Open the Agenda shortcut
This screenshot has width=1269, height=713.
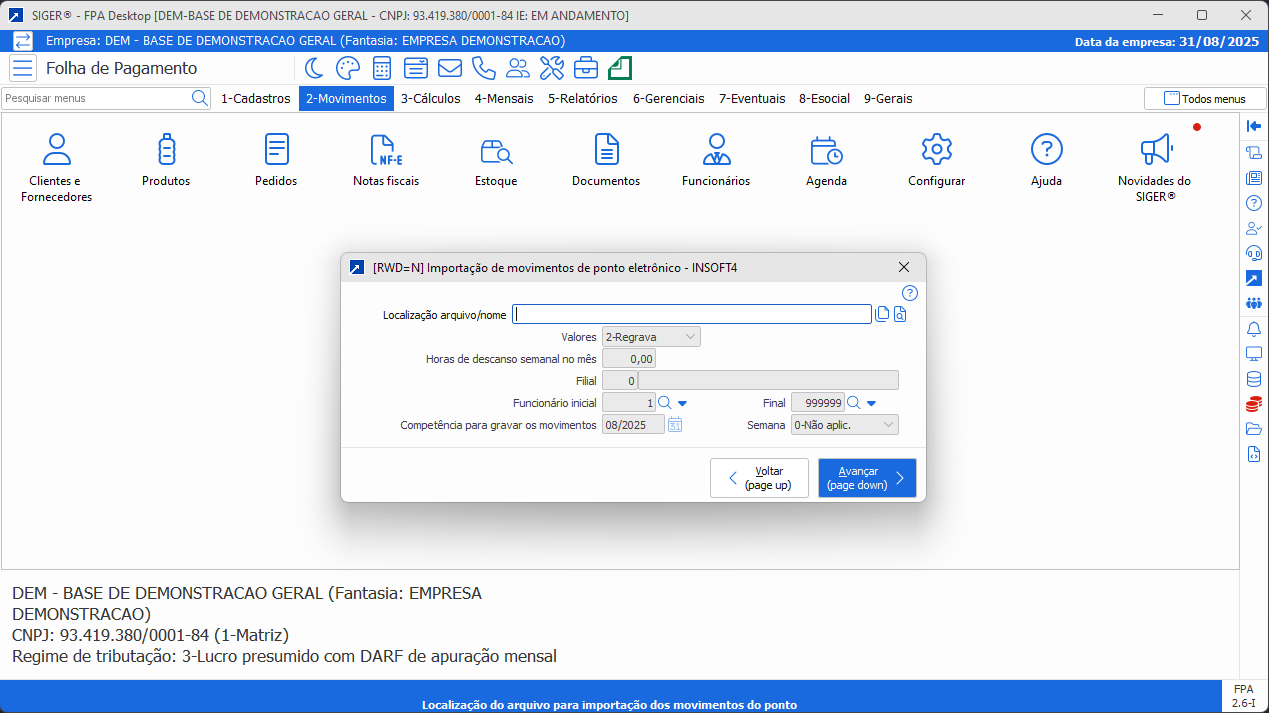coord(826,160)
